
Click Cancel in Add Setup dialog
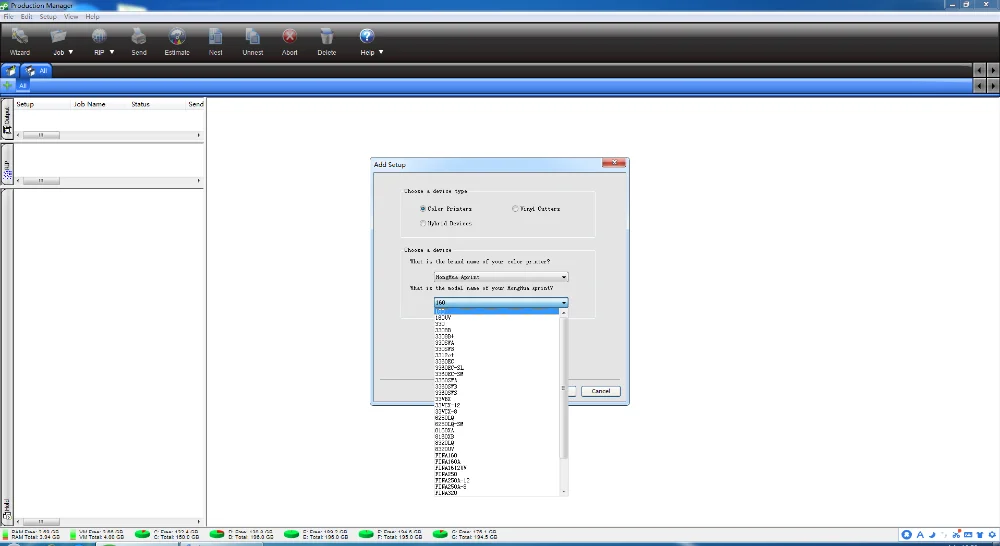tap(601, 391)
